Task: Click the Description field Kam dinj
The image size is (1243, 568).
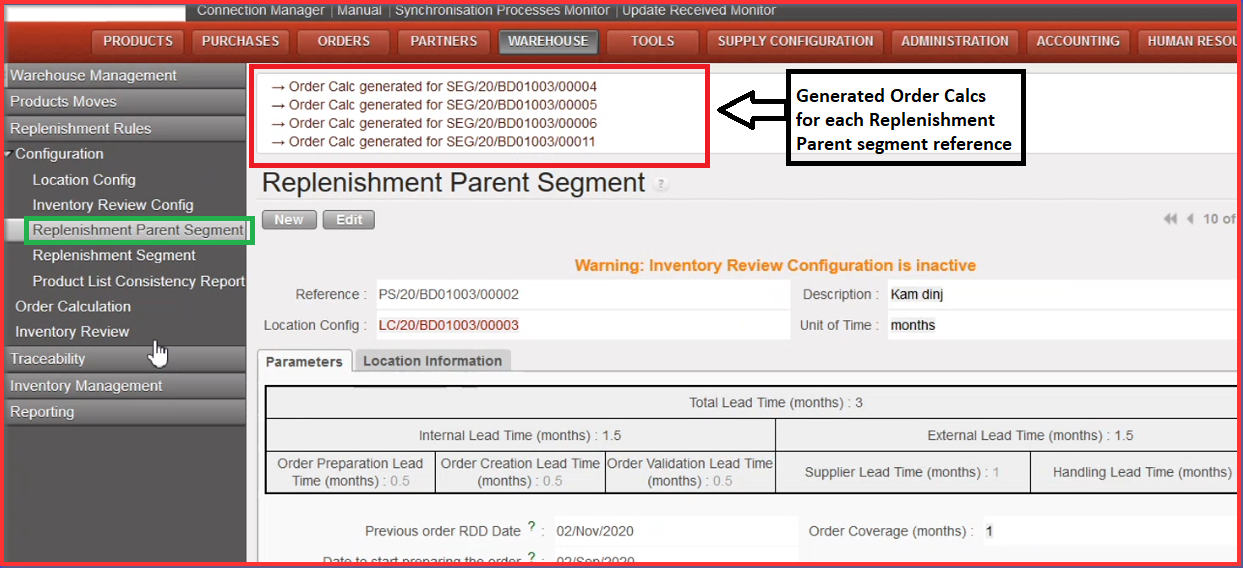Action: point(1063,295)
